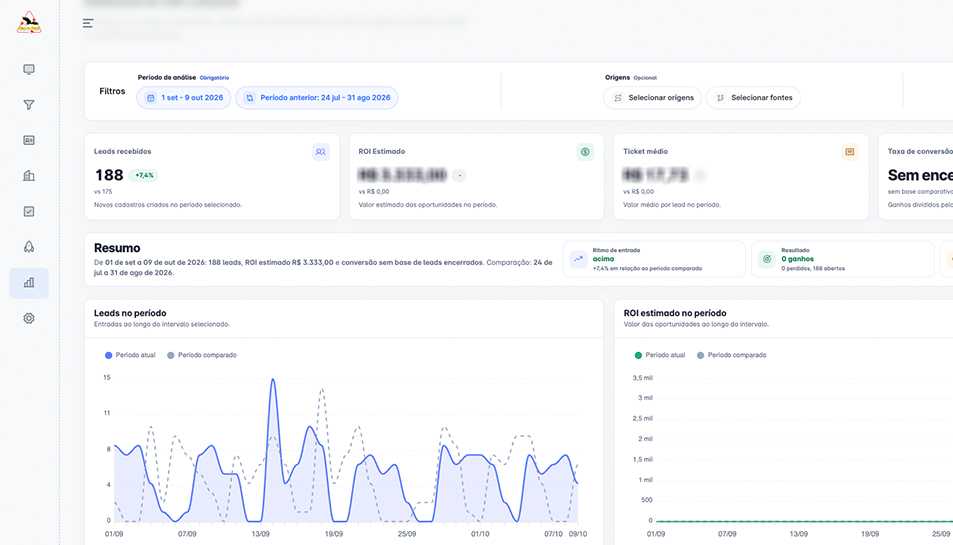Click the 188 leads value

[109, 175]
